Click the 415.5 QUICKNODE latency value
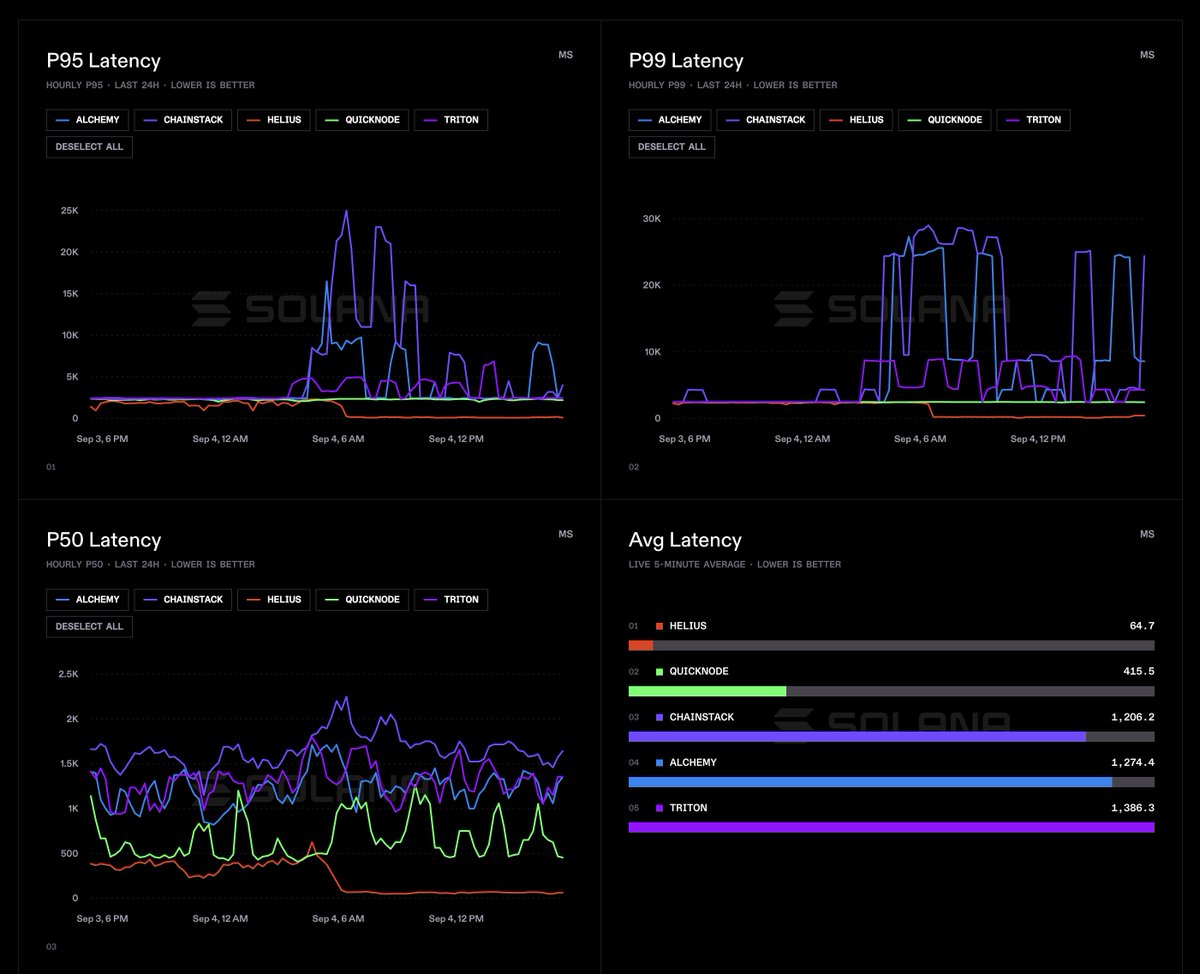 (1139, 672)
